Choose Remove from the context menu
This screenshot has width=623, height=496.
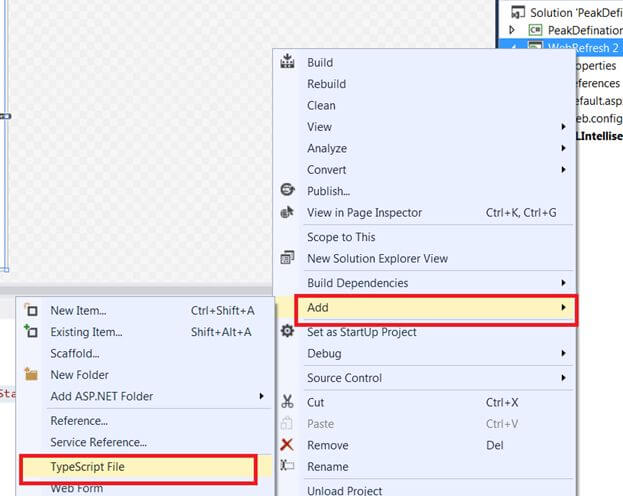click(425, 445)
